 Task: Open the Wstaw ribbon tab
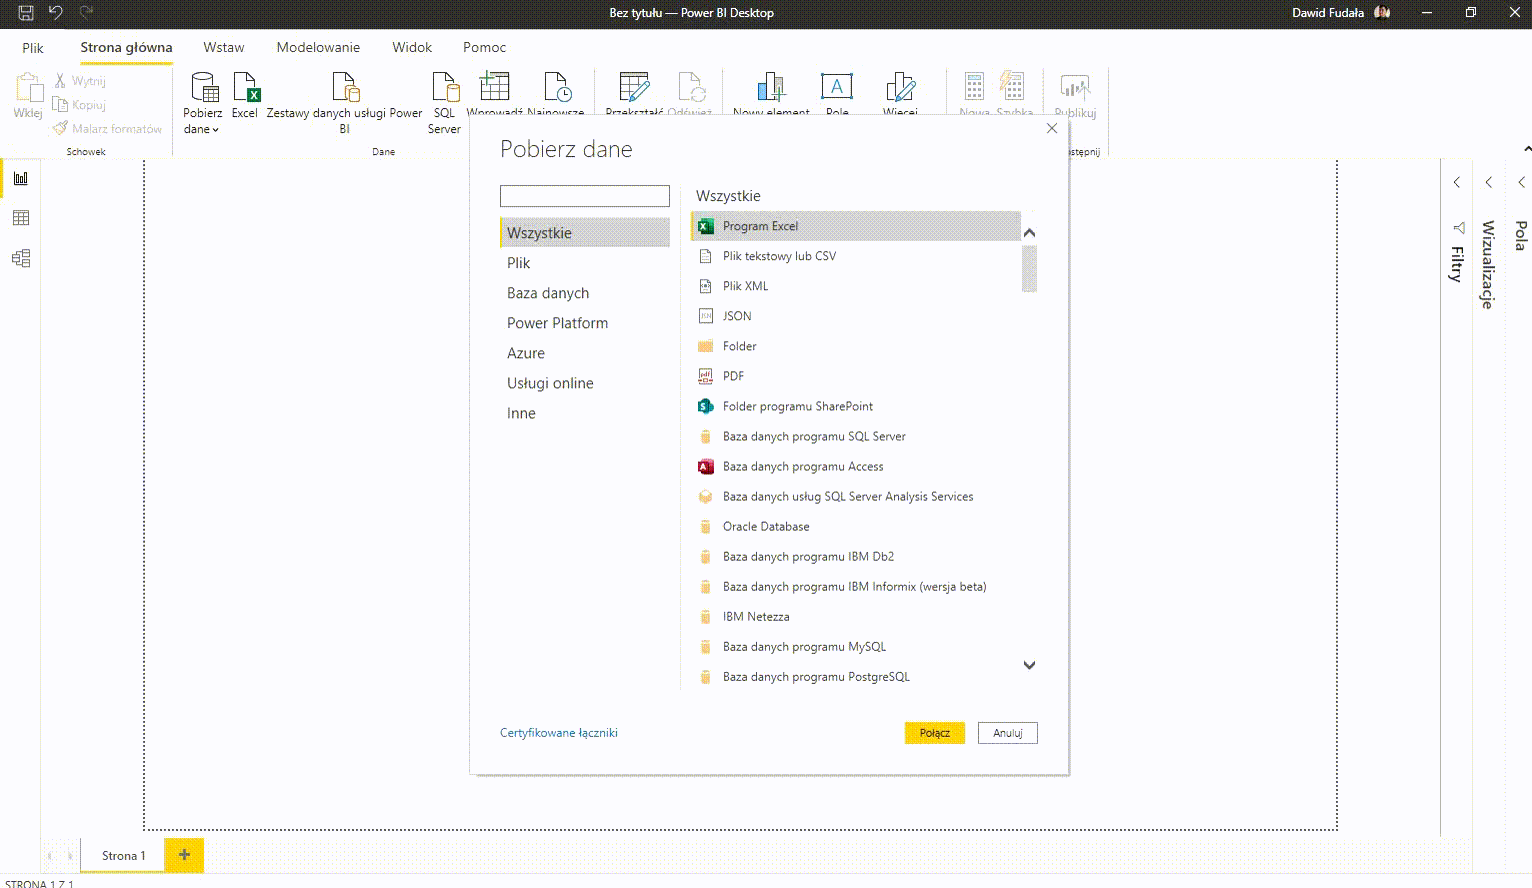[x=224, y=47]
